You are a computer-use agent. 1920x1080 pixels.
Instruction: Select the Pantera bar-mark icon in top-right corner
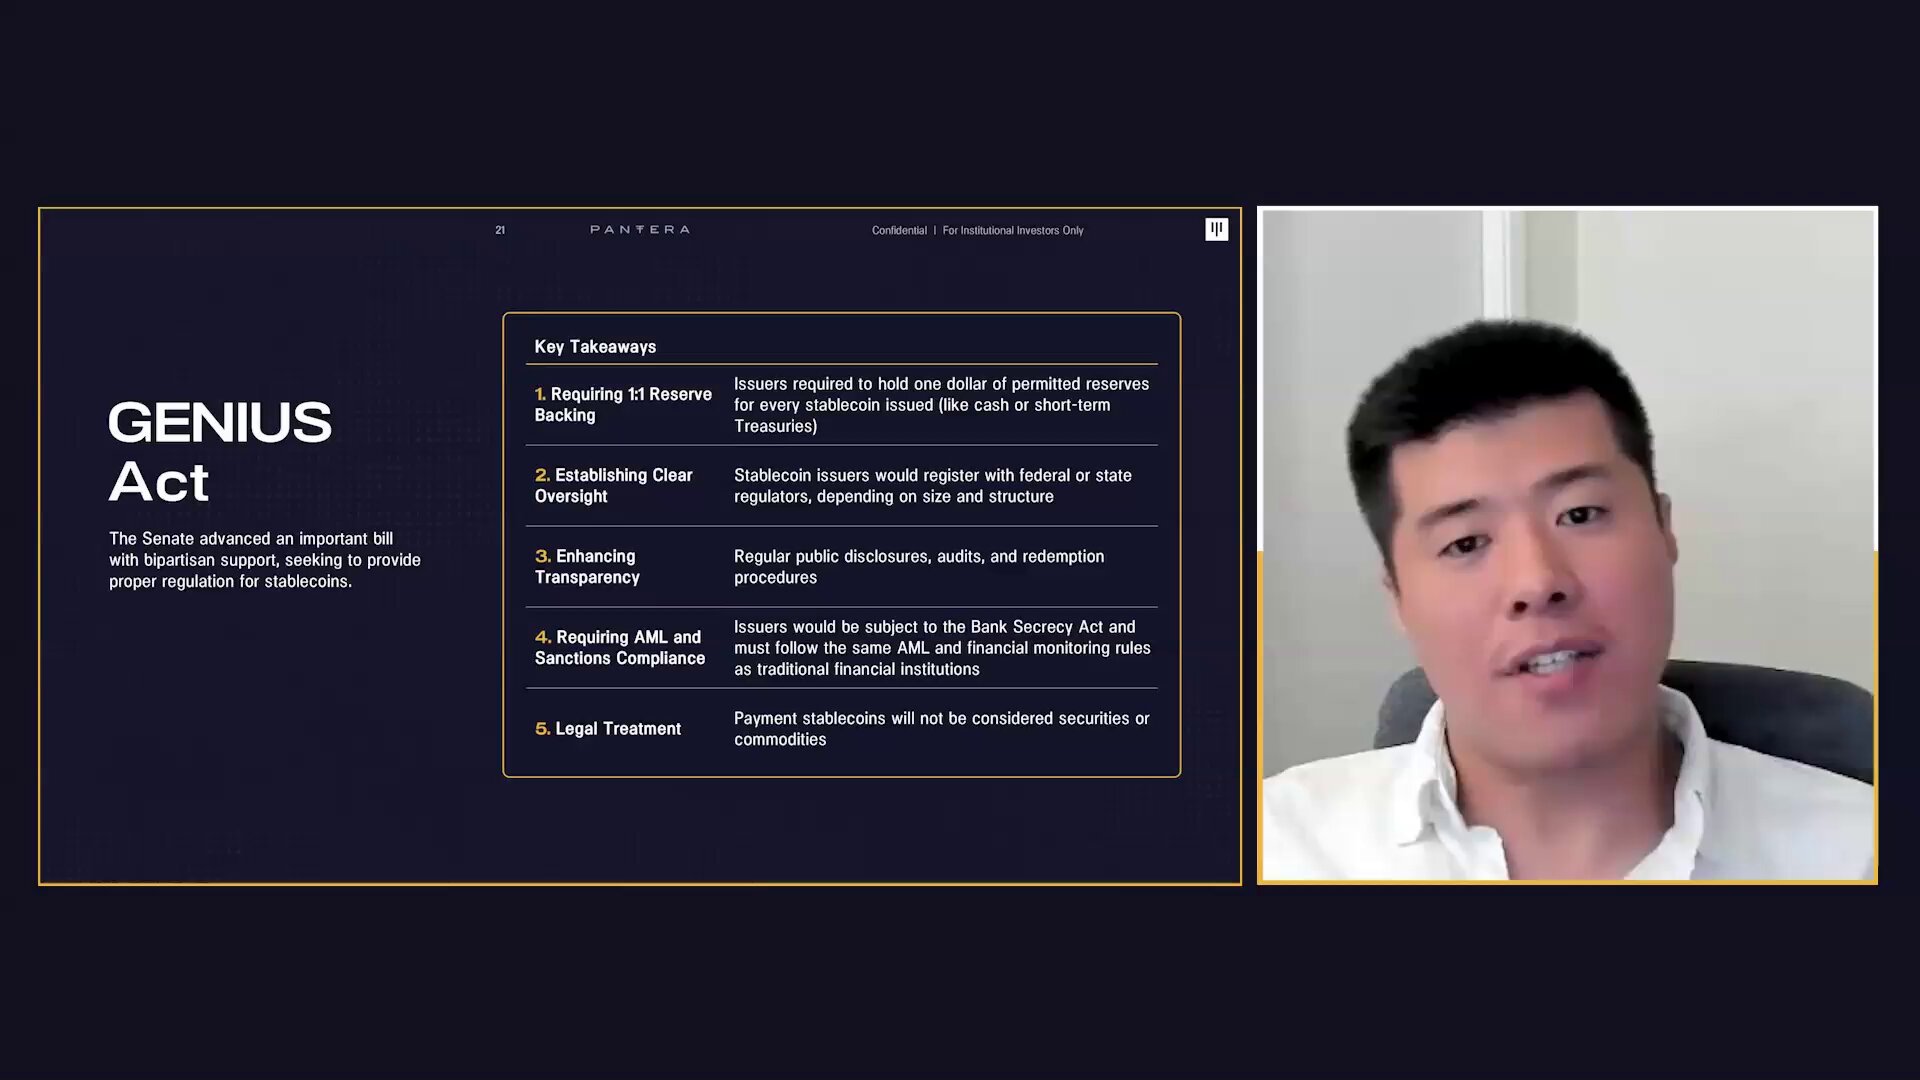pyautogui.click(x=1217, y=229)
